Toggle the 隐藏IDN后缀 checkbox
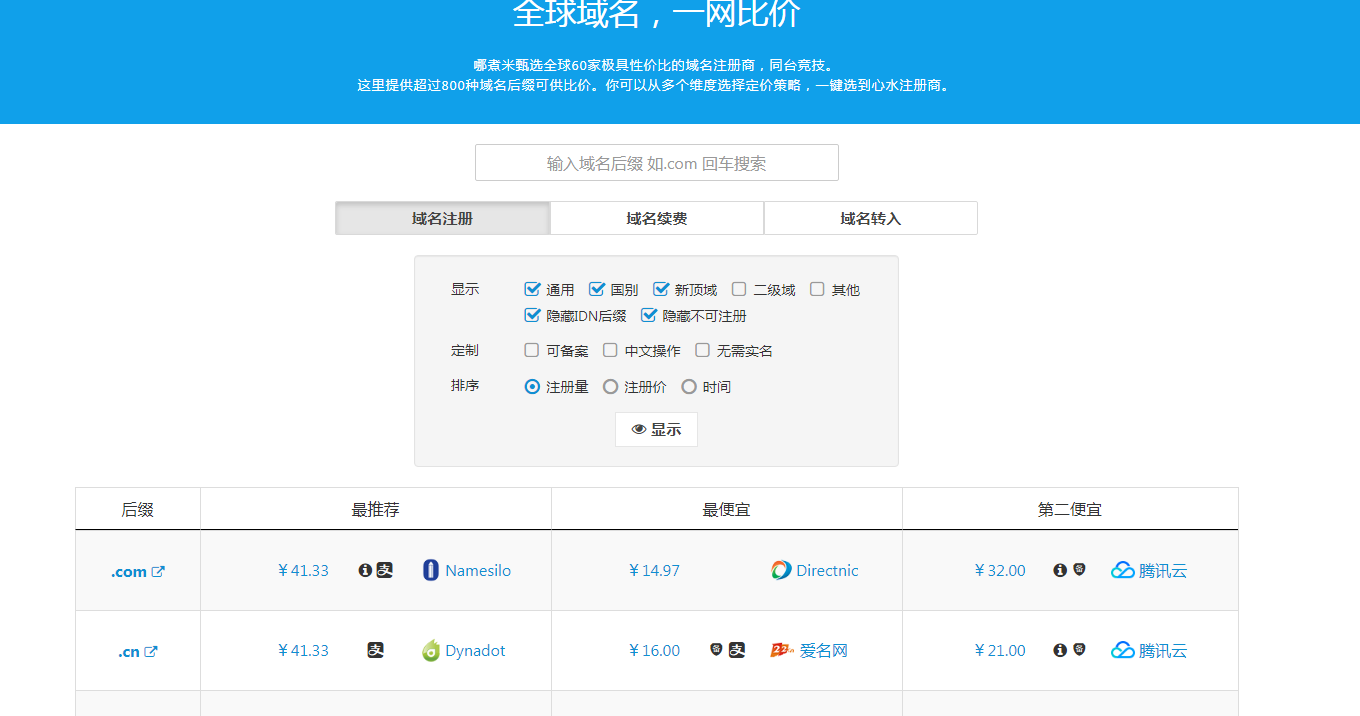 533,315
